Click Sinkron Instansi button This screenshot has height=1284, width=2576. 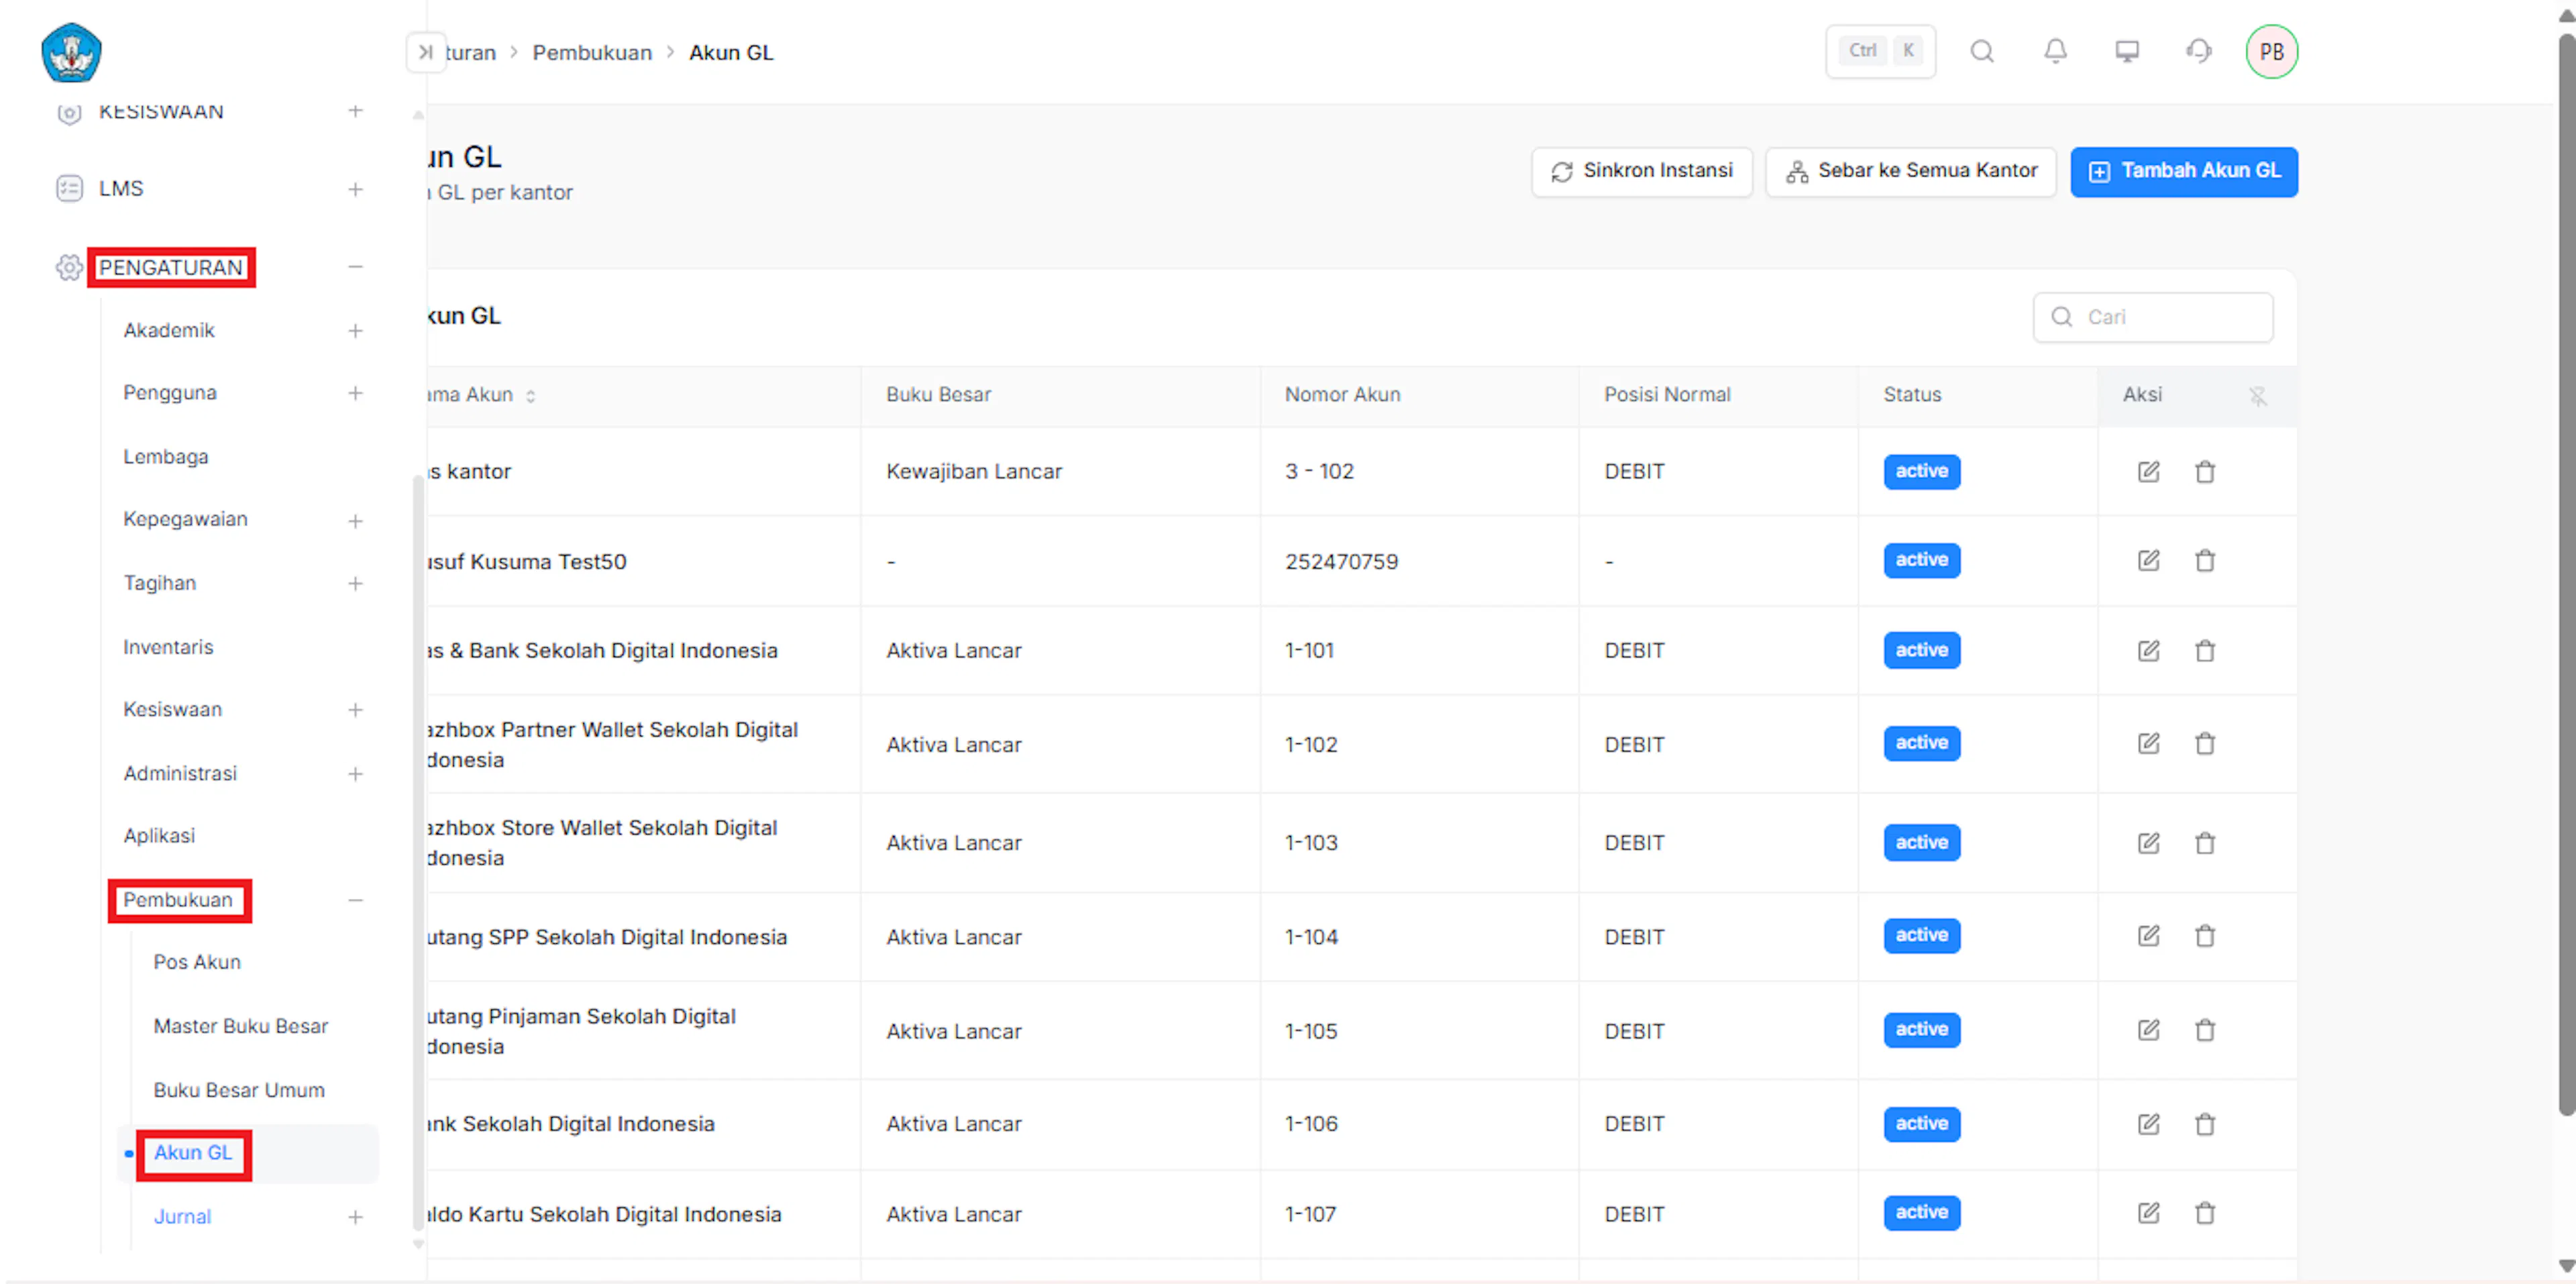coord(1641,172)
